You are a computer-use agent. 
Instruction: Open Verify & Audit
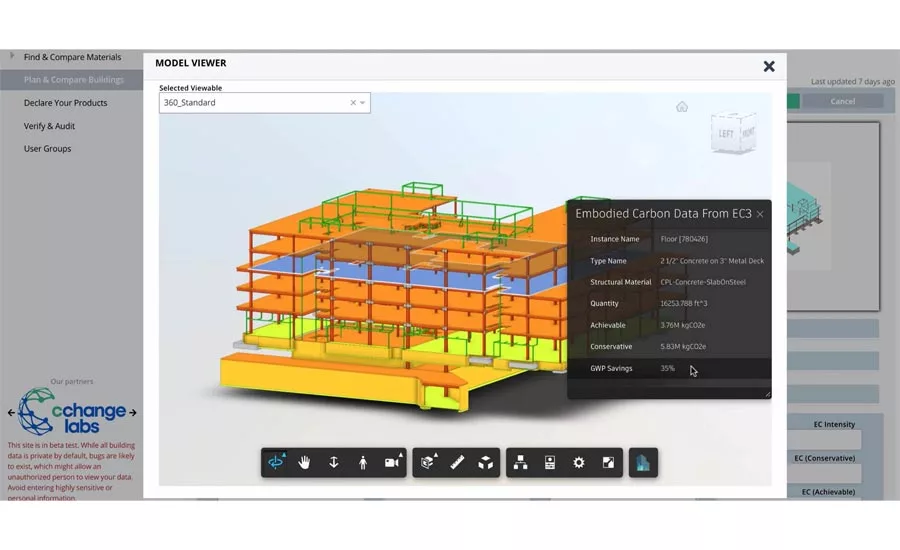49,126
